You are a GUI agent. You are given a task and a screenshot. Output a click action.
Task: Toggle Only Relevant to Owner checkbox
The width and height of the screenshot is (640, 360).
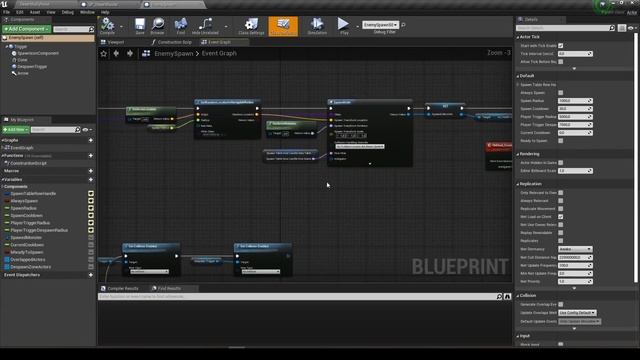coord(560,193)
